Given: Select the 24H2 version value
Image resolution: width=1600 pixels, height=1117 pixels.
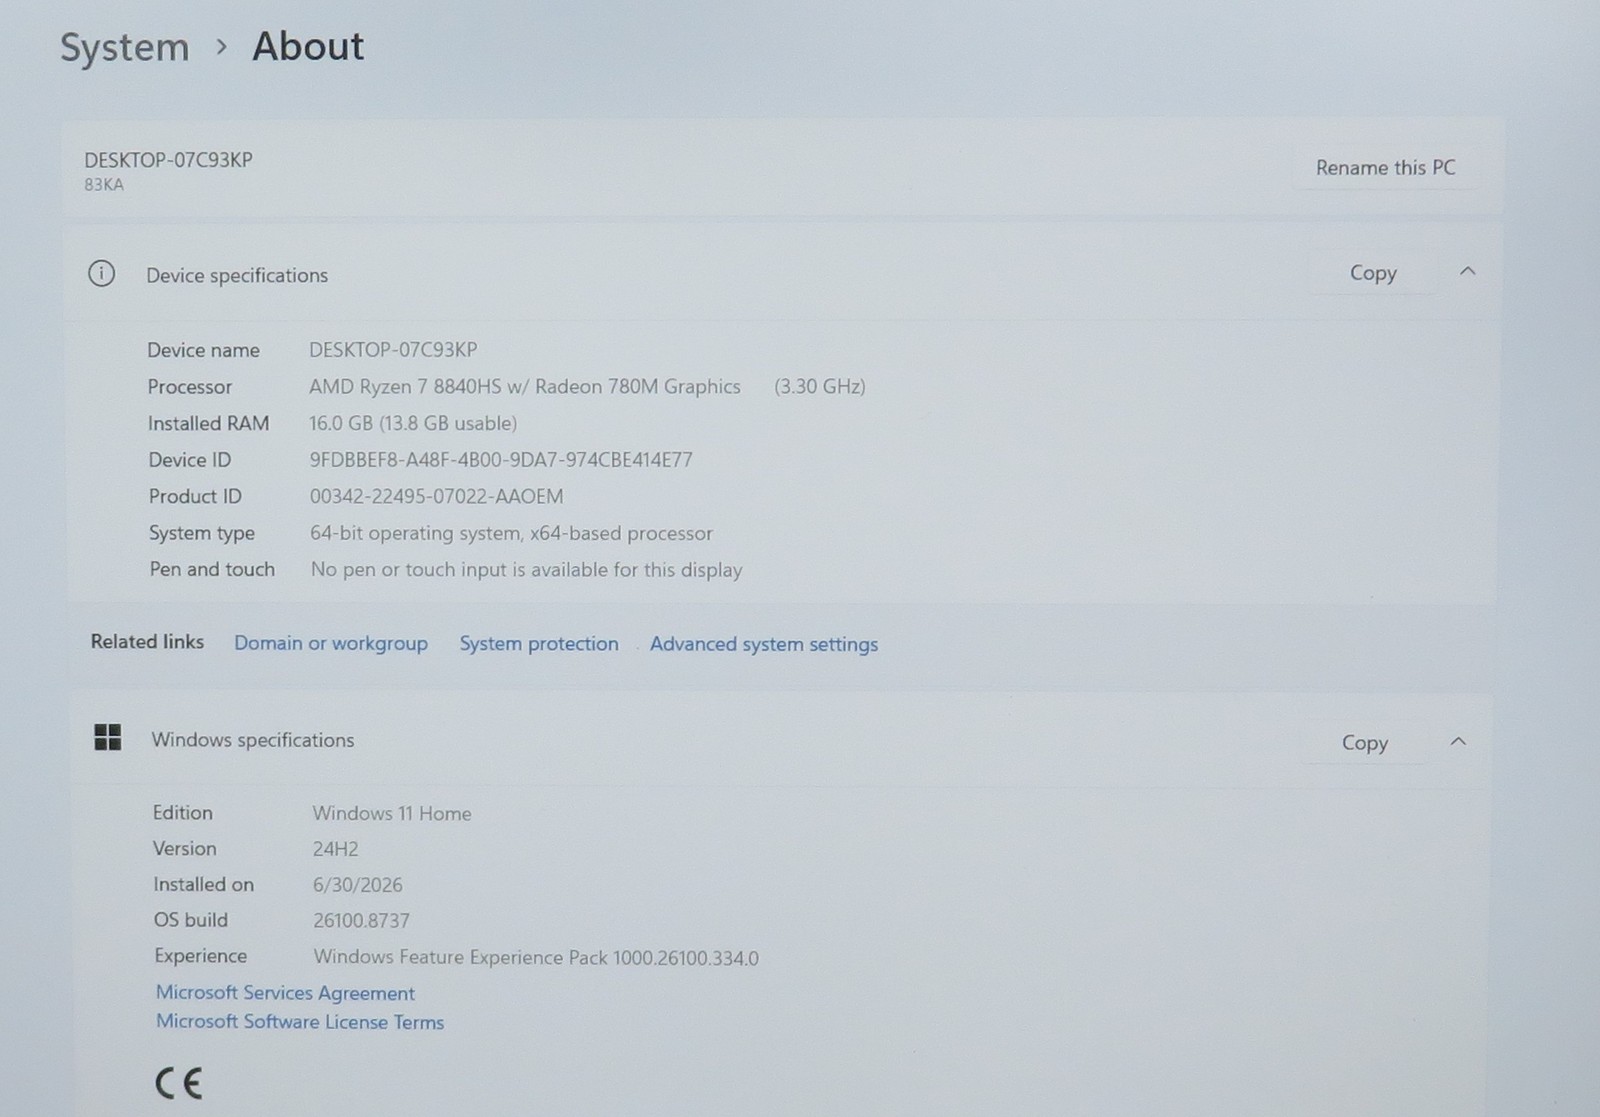Looking at the screenshot, I should click(x=336, y=849).
